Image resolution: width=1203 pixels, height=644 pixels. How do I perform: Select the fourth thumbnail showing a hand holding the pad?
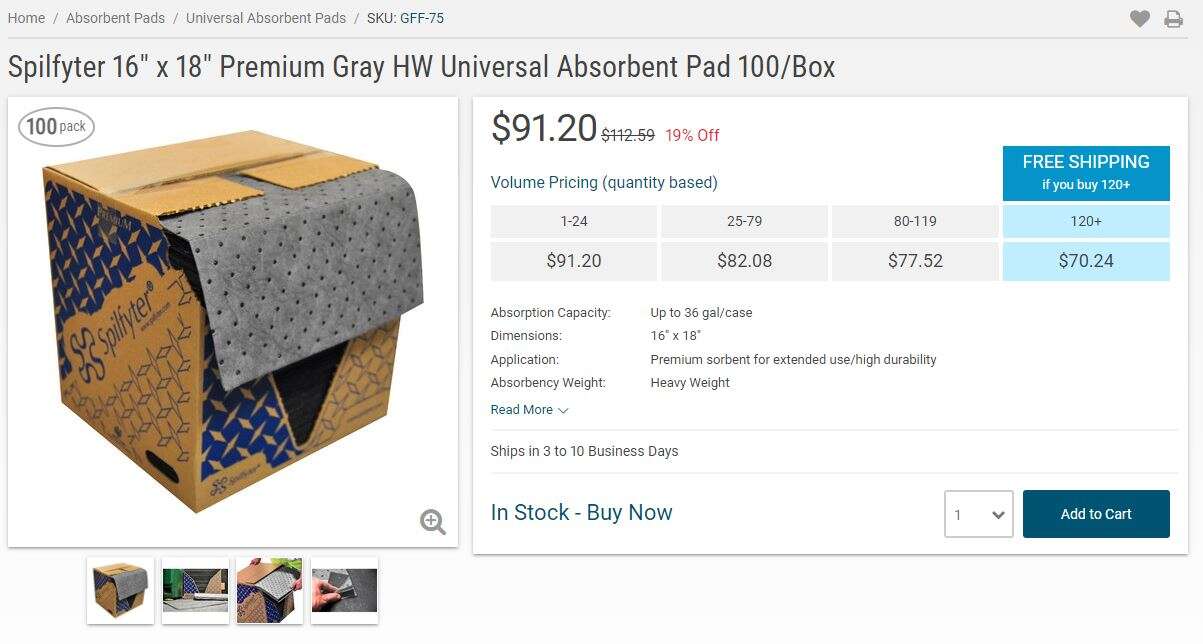click(345, 590)
